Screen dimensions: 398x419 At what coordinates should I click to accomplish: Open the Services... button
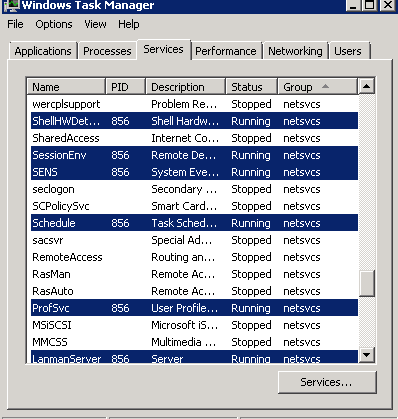(327, 382)
